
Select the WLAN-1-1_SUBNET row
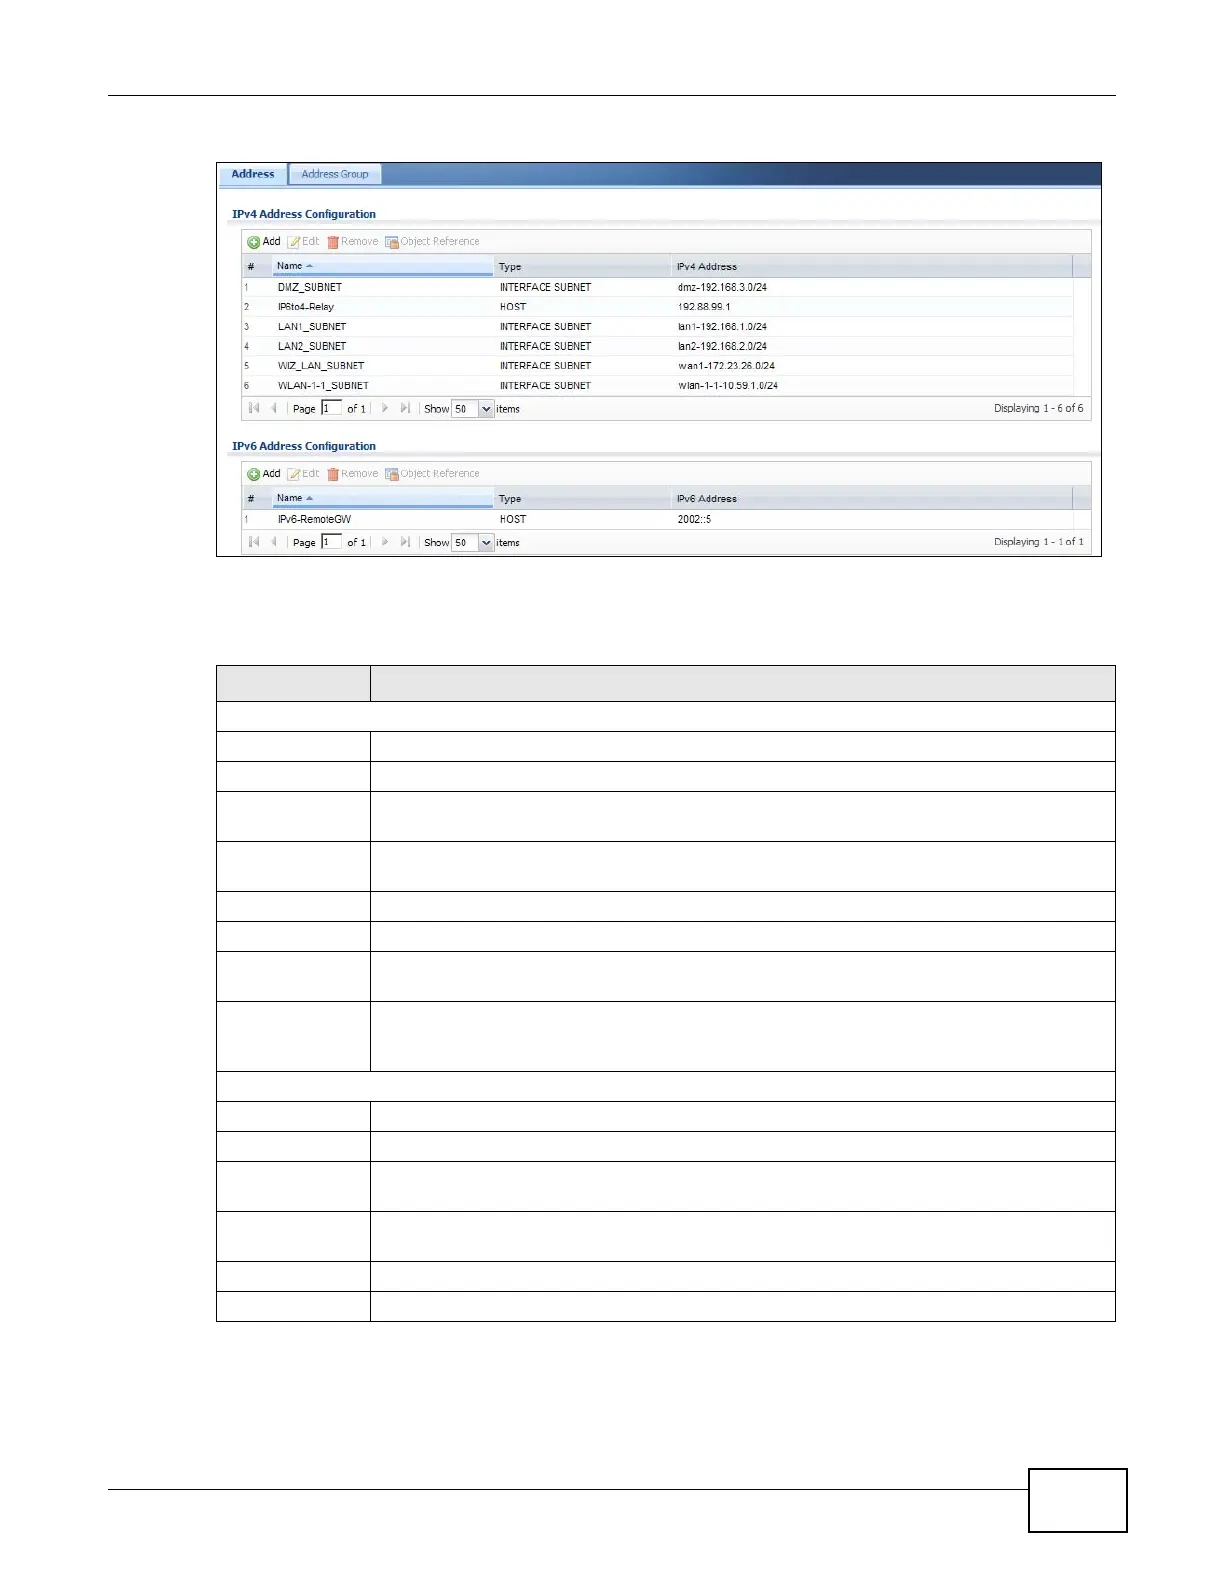click(657, 386)
